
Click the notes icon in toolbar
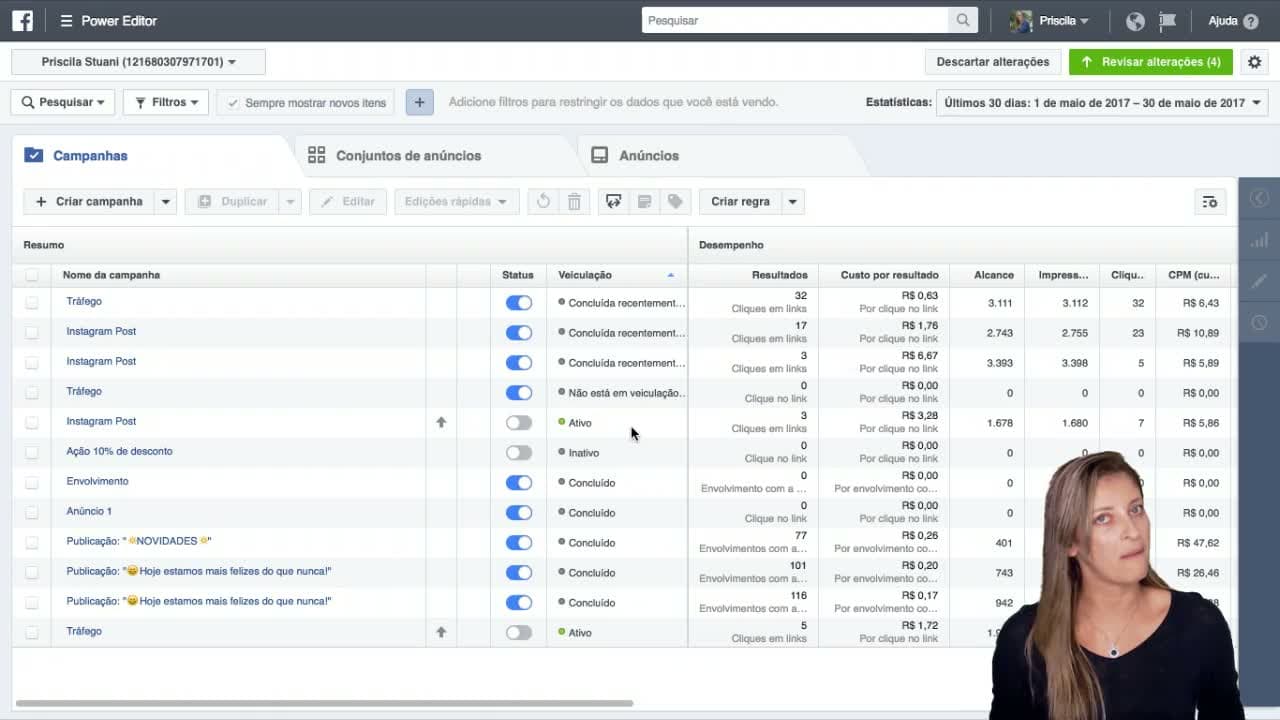(645, 202)
